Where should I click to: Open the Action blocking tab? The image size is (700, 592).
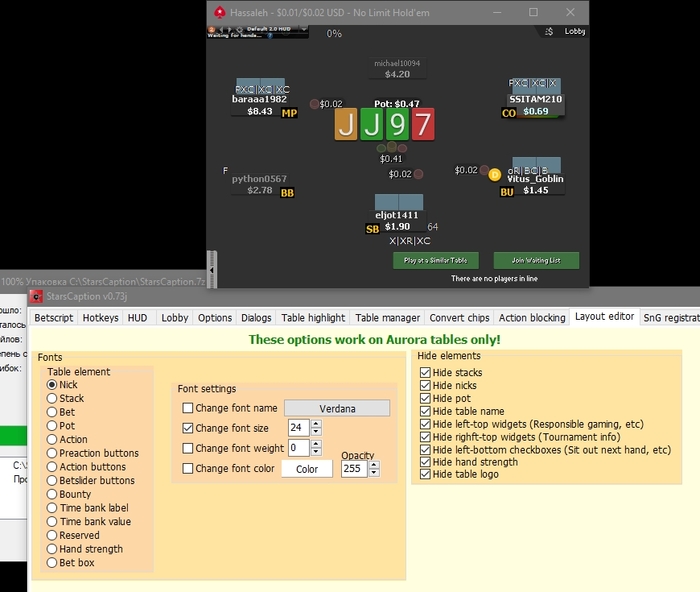click(x=532, y=317)
